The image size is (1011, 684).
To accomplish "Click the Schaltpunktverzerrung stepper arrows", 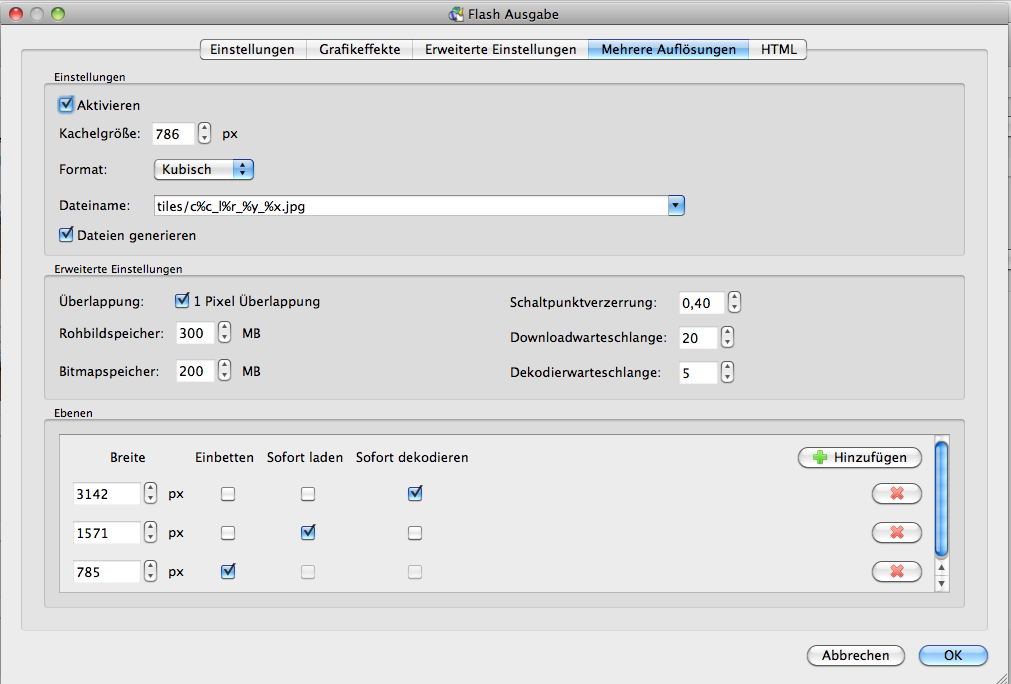I will coord(734,302).
